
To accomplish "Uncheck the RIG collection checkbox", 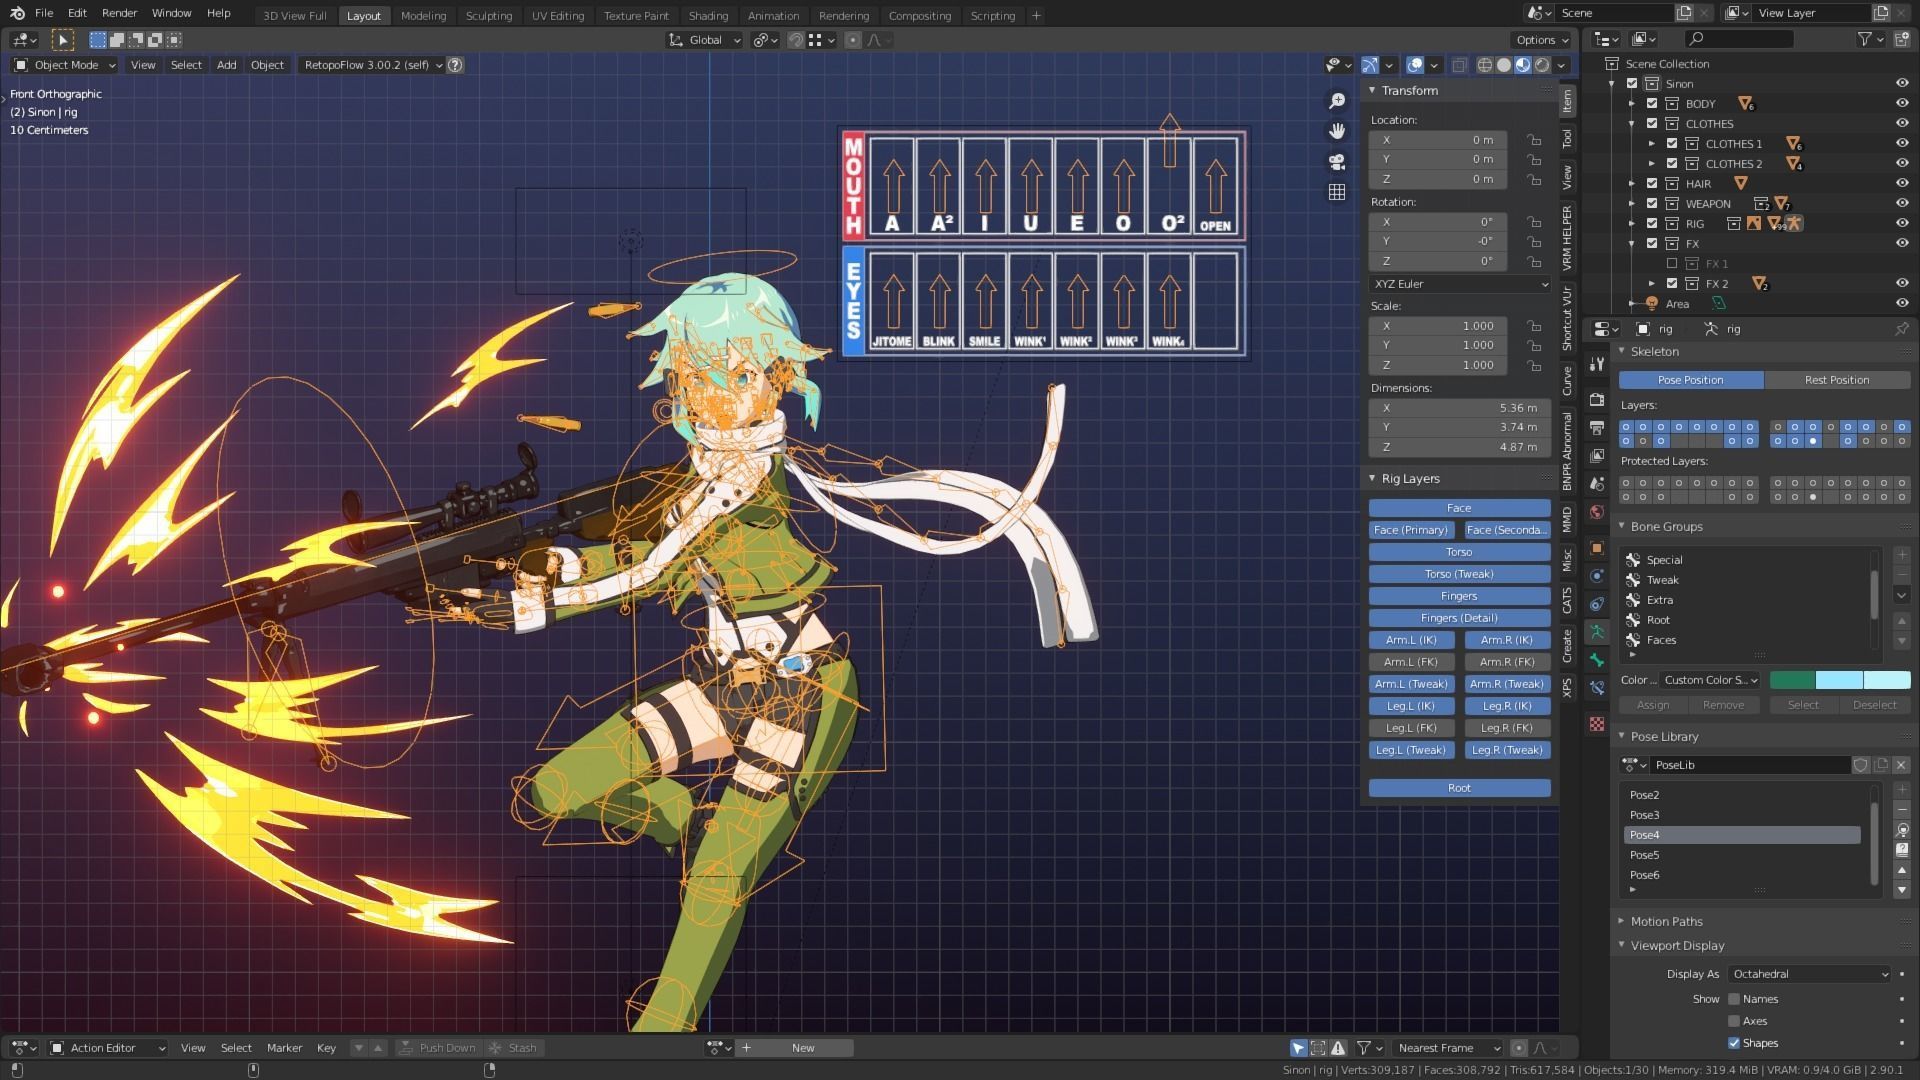I will point(1652,224).
